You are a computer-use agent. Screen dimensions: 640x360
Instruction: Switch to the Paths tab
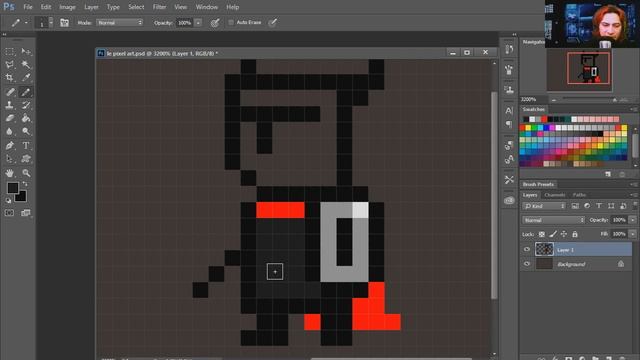[579, 195]
